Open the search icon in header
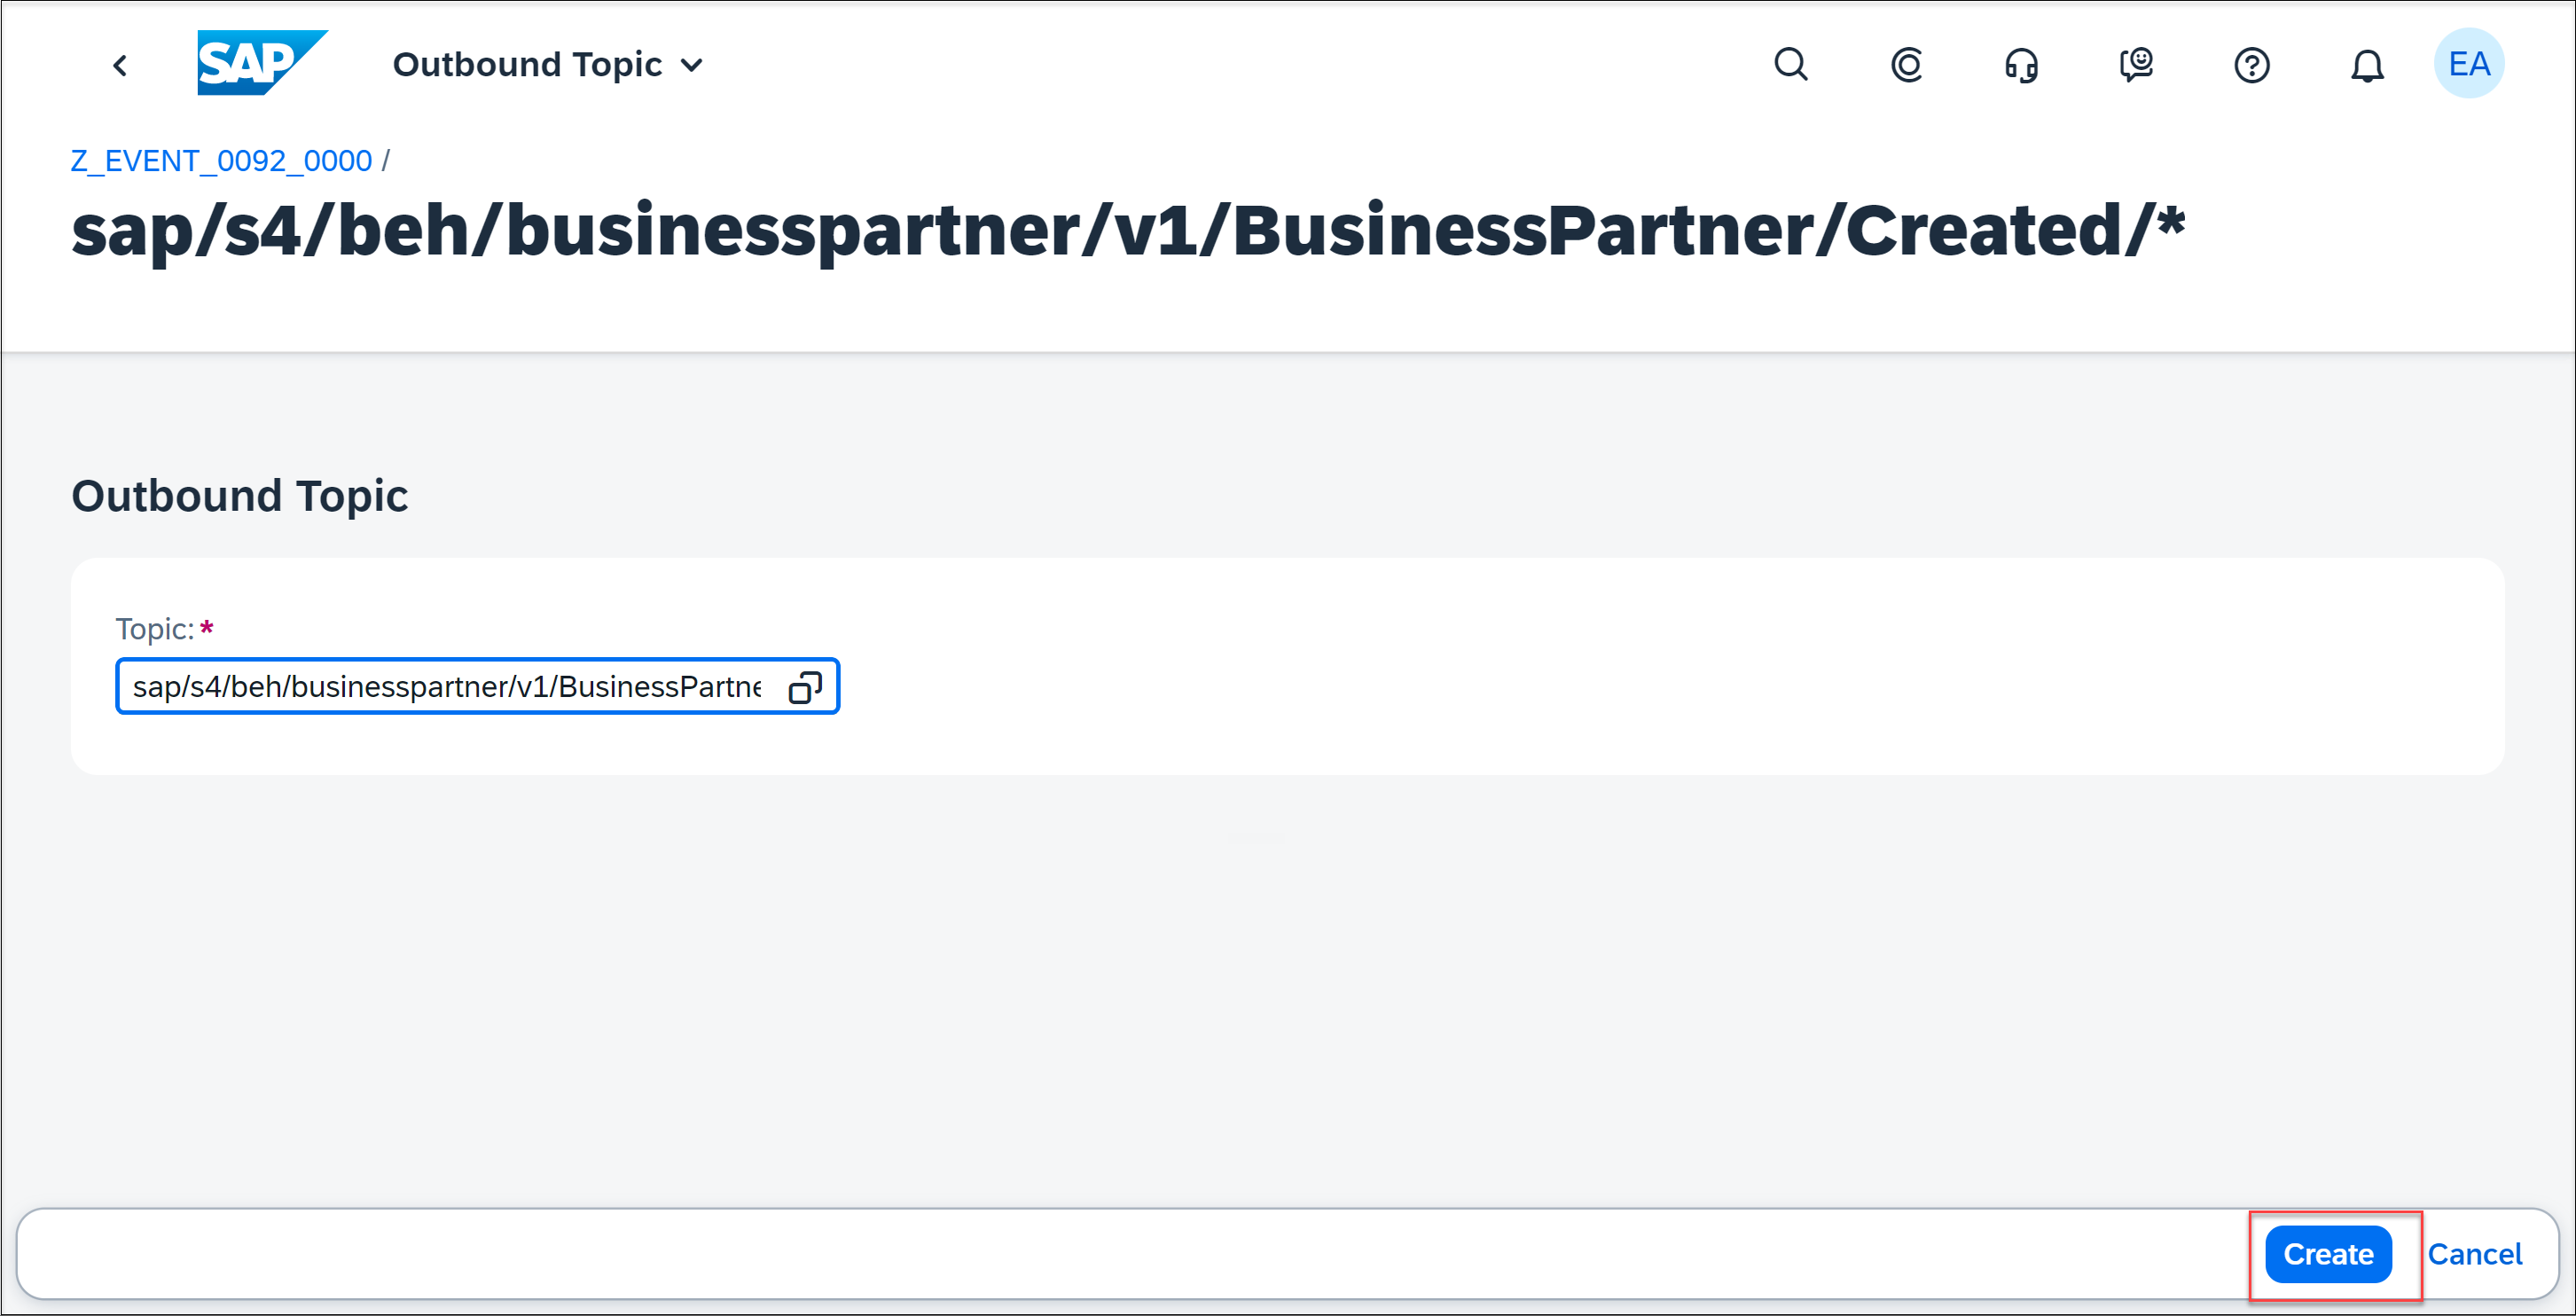The image size is (2576, 1316). [1791, 65]
